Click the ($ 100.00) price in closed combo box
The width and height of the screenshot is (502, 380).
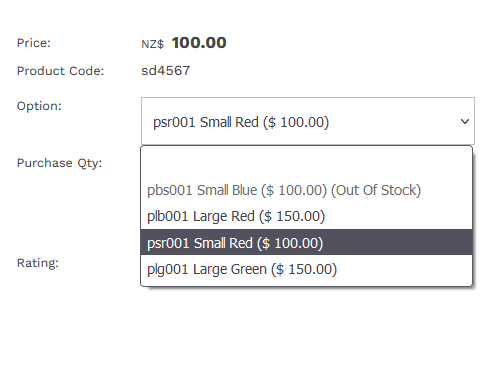click(x=296, y=122)
